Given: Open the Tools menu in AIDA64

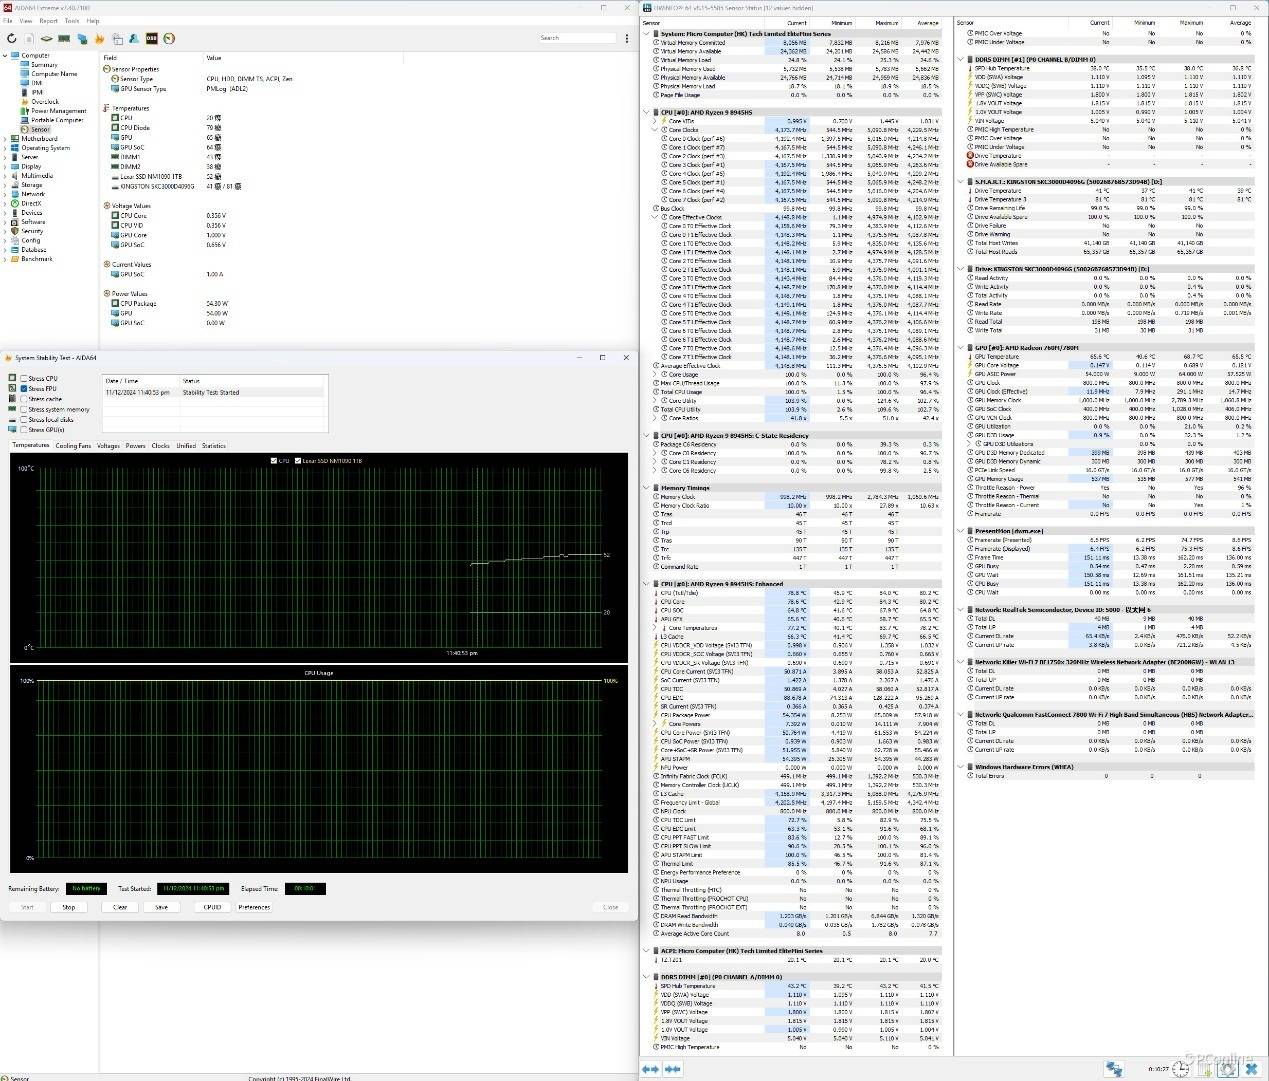Looking at the screenshot, I should [x=72, y=21].
